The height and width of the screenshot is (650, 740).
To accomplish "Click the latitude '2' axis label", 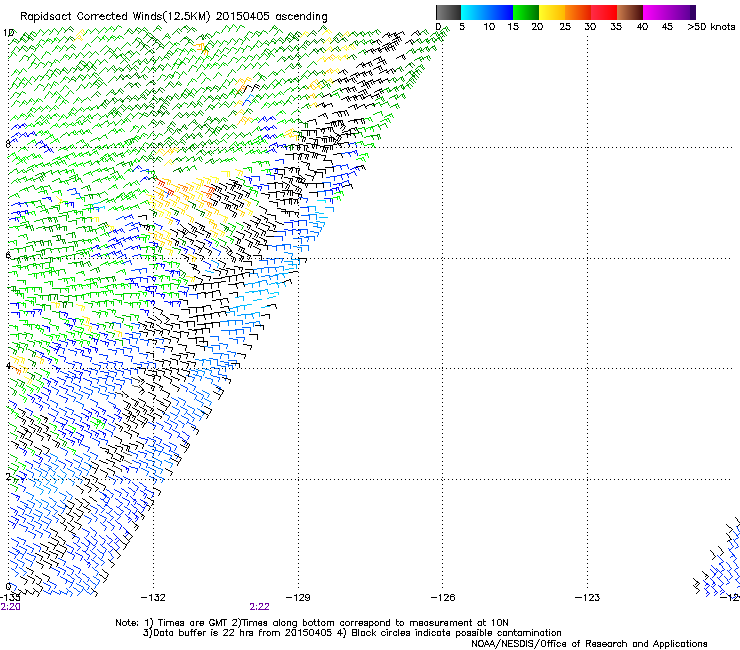I will coord(8,477).
